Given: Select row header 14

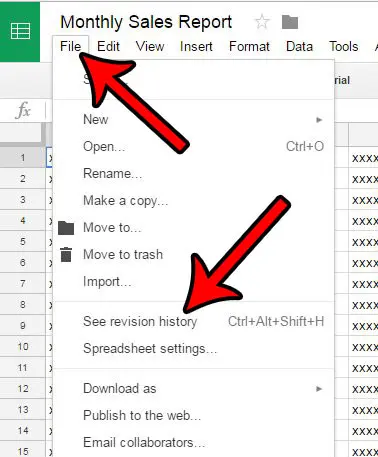Looking at the screenshot, I should click(23, 431).
